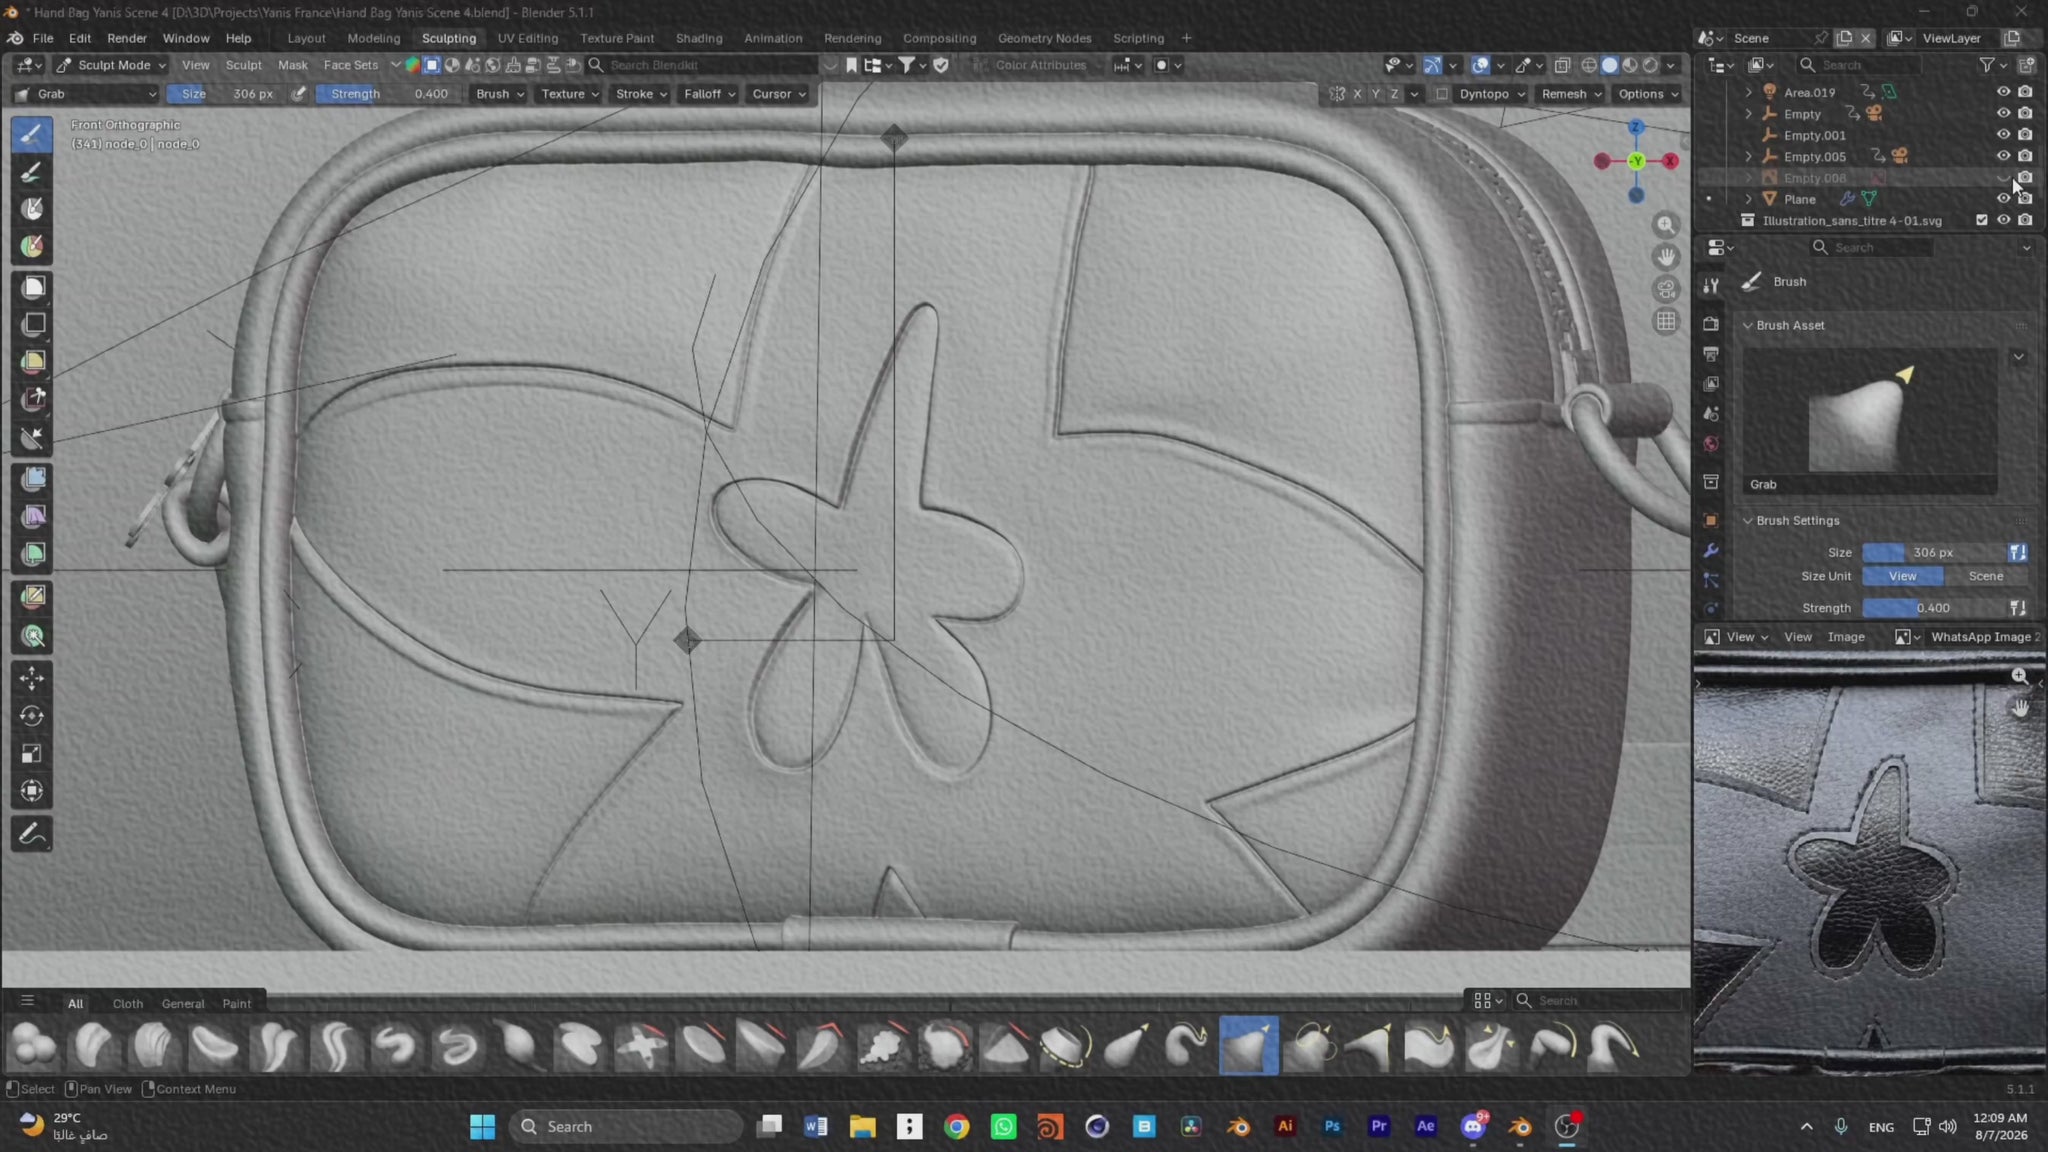Click the Strength slider in tool header

pos(388,94)
